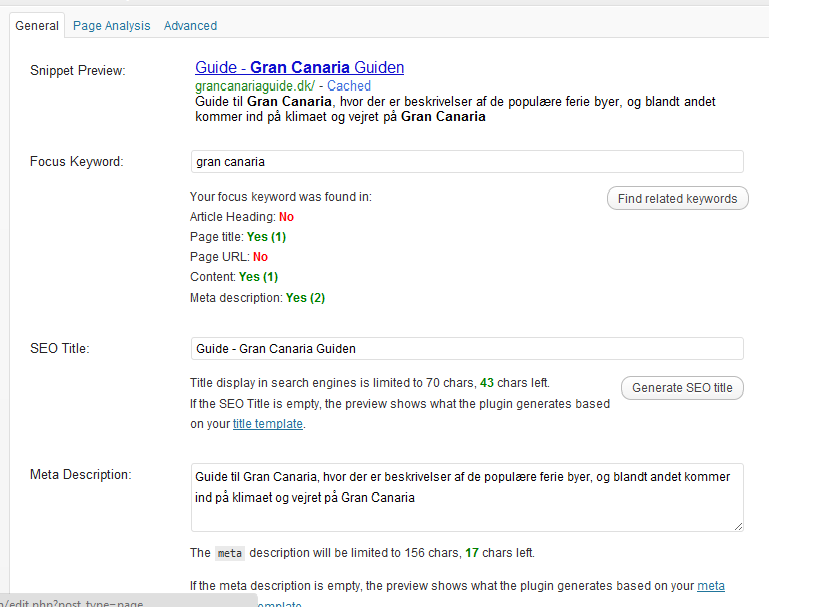Screen dimensions: 831x607
Task: Click the 'Focus Keyword:' label
Action: 77,162
